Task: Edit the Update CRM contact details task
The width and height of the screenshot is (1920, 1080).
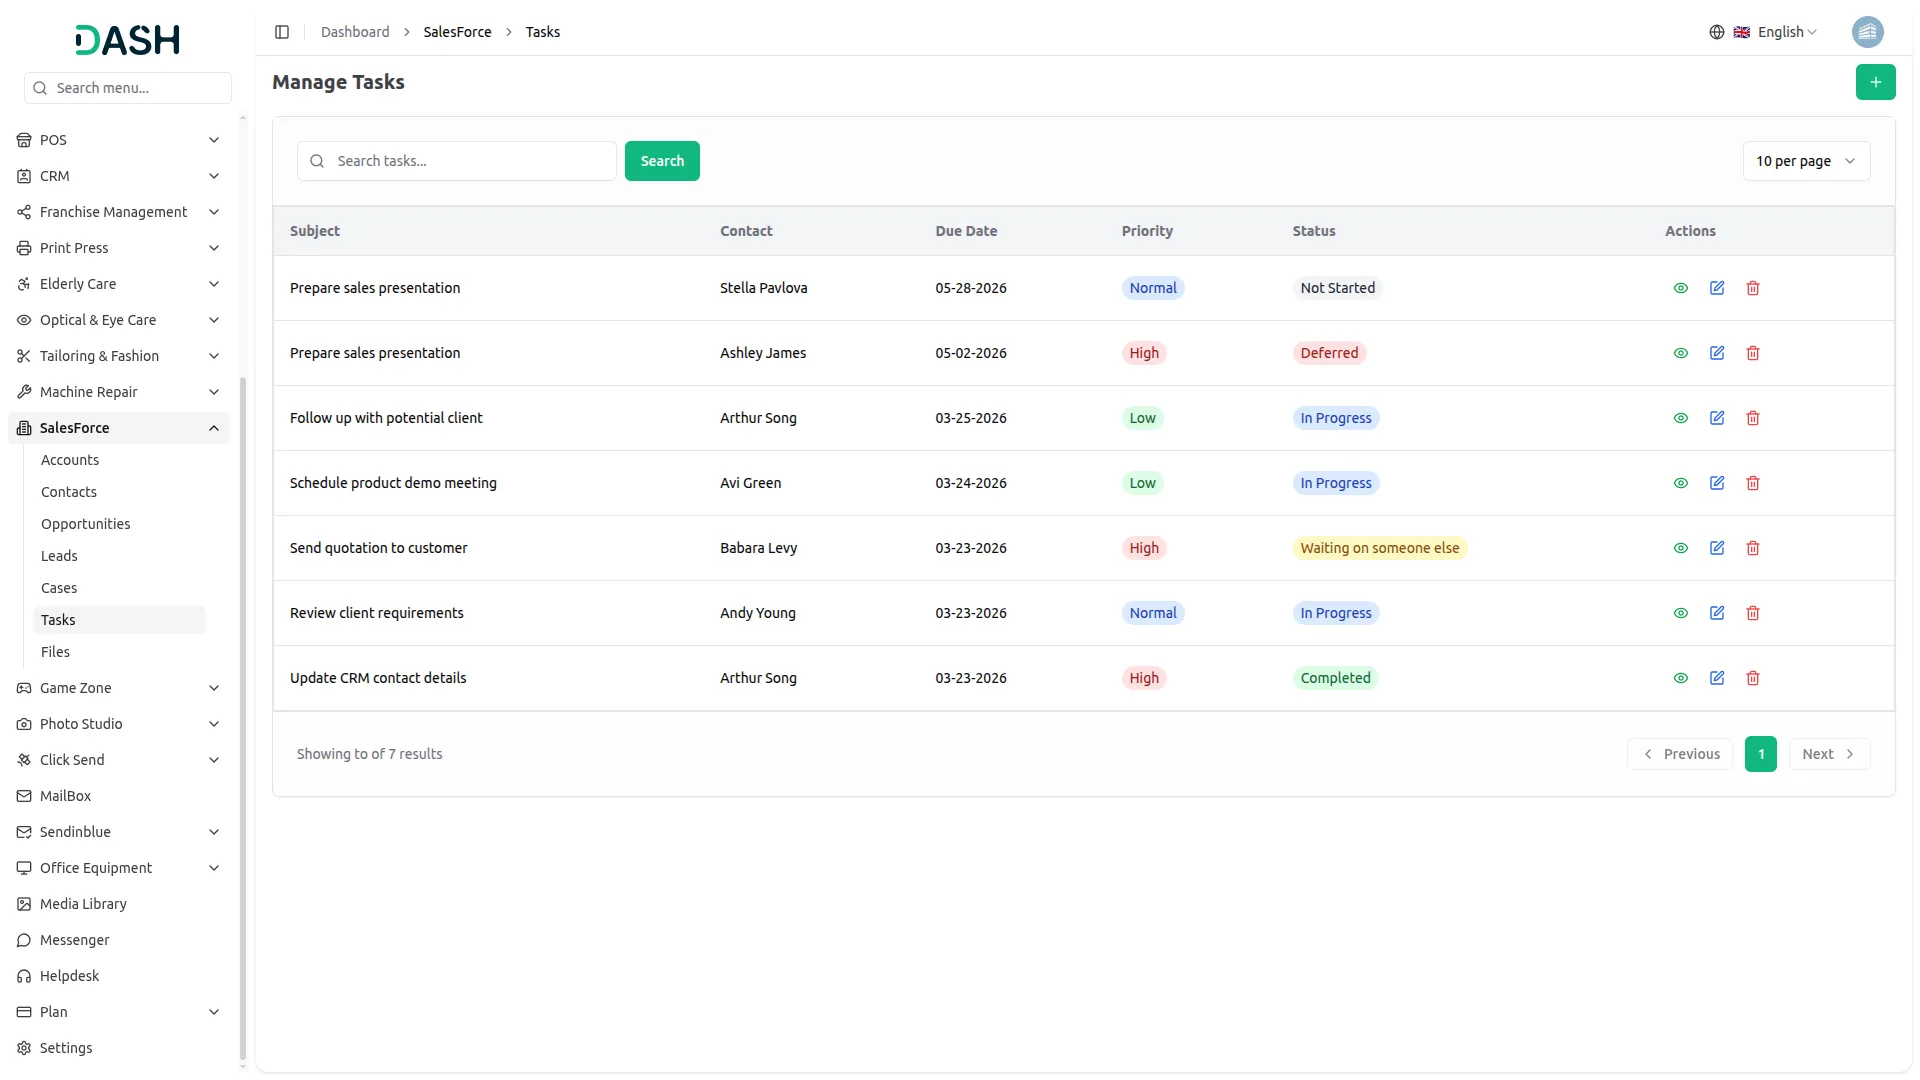Action: pyautogui.click(x=1717, y=678)
